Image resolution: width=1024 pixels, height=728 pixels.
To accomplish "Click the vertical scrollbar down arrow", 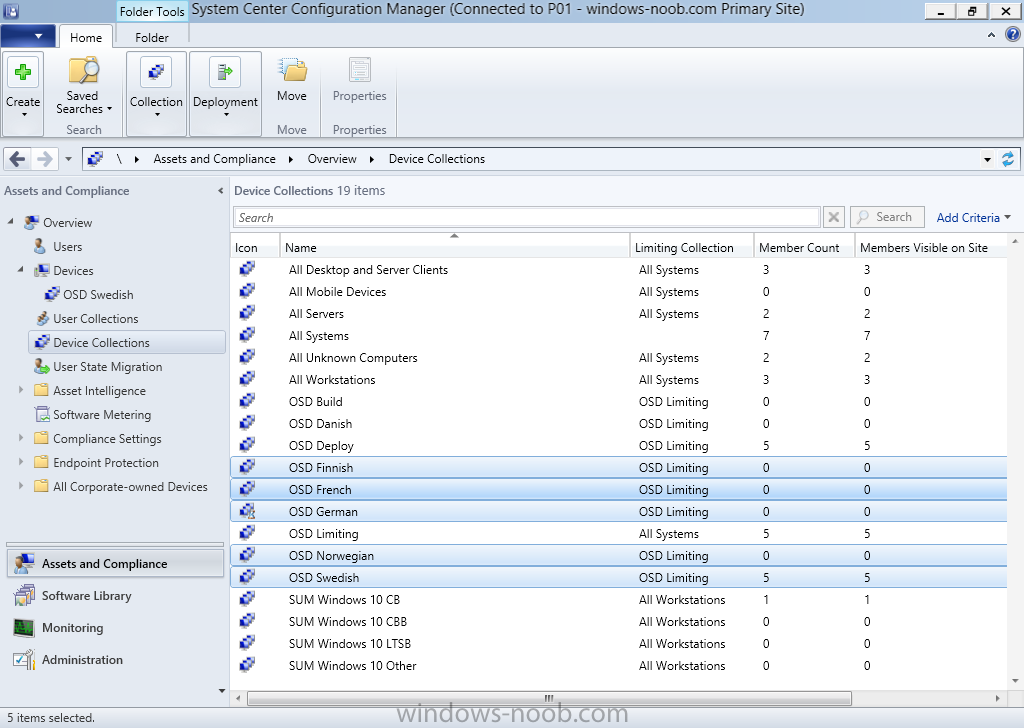I will [x=1015, y=681].
